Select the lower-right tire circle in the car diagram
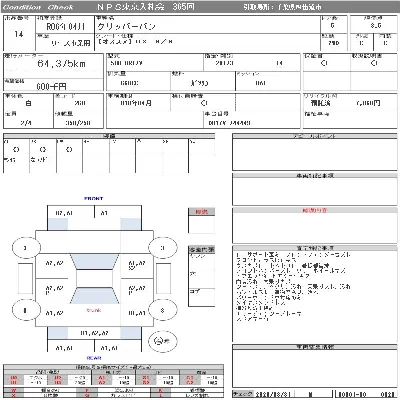The width and height of the screenshot is (400, 400). coord(162,310)
